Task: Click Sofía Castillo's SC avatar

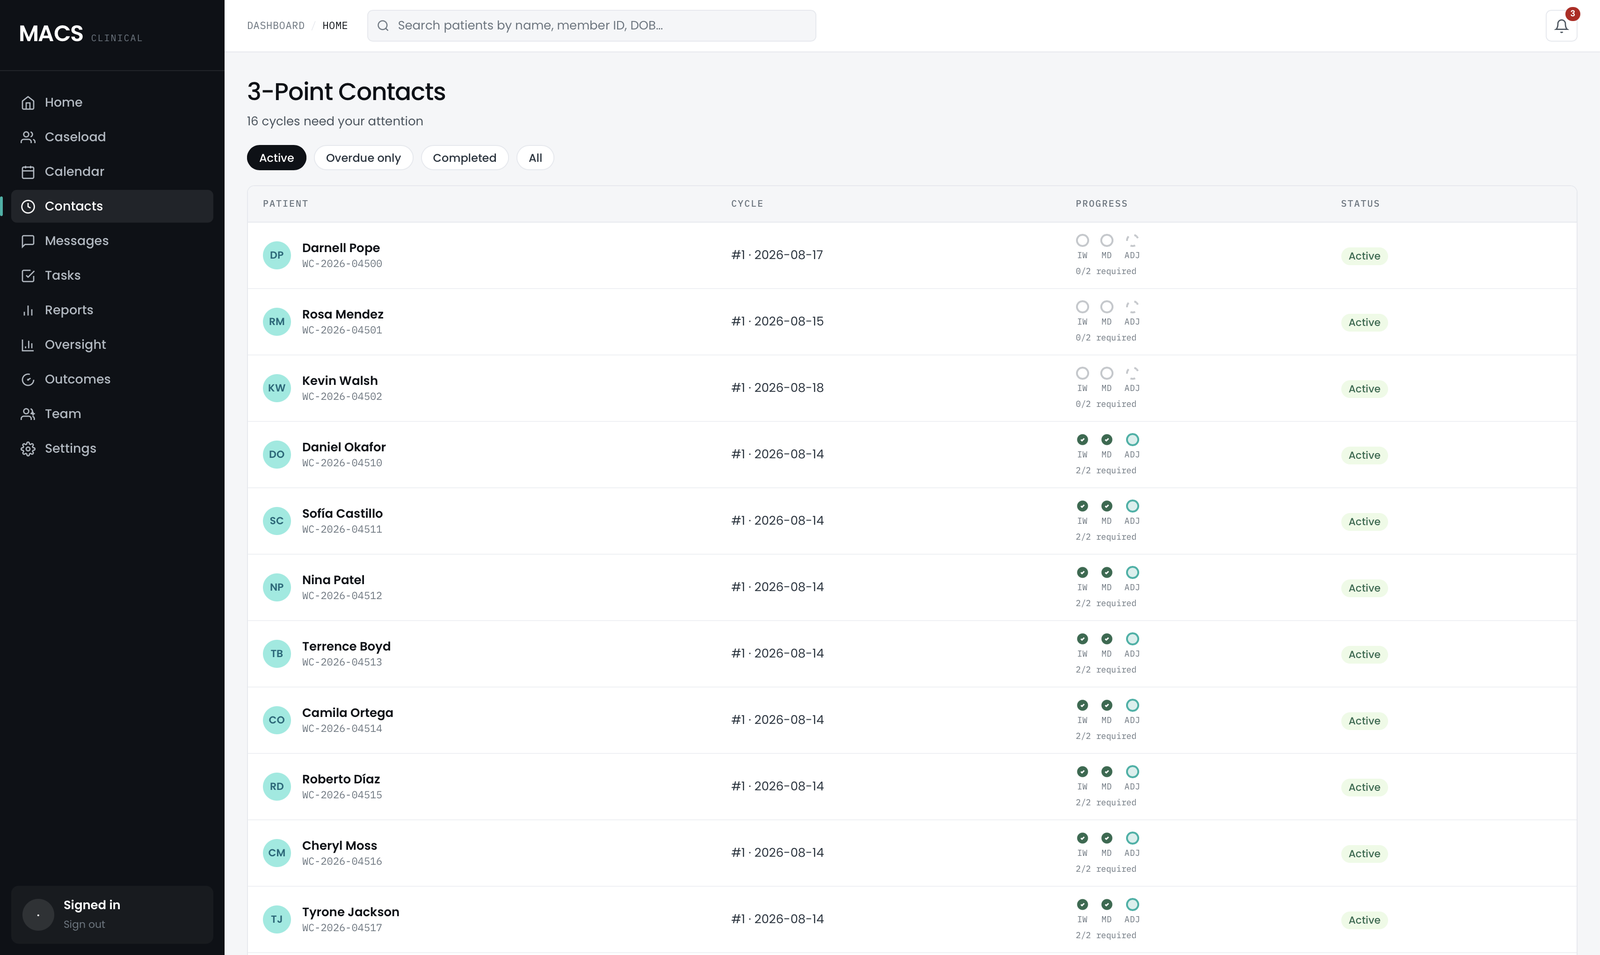Action: (x=277, y=521)
